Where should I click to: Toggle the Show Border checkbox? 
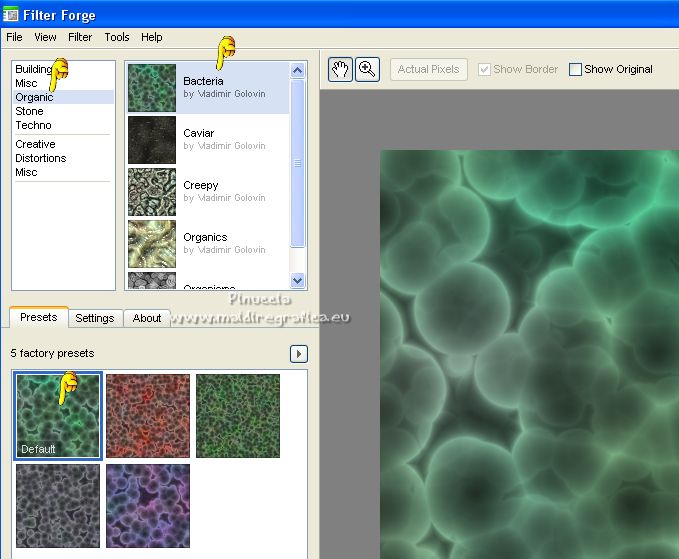(485, 69)
